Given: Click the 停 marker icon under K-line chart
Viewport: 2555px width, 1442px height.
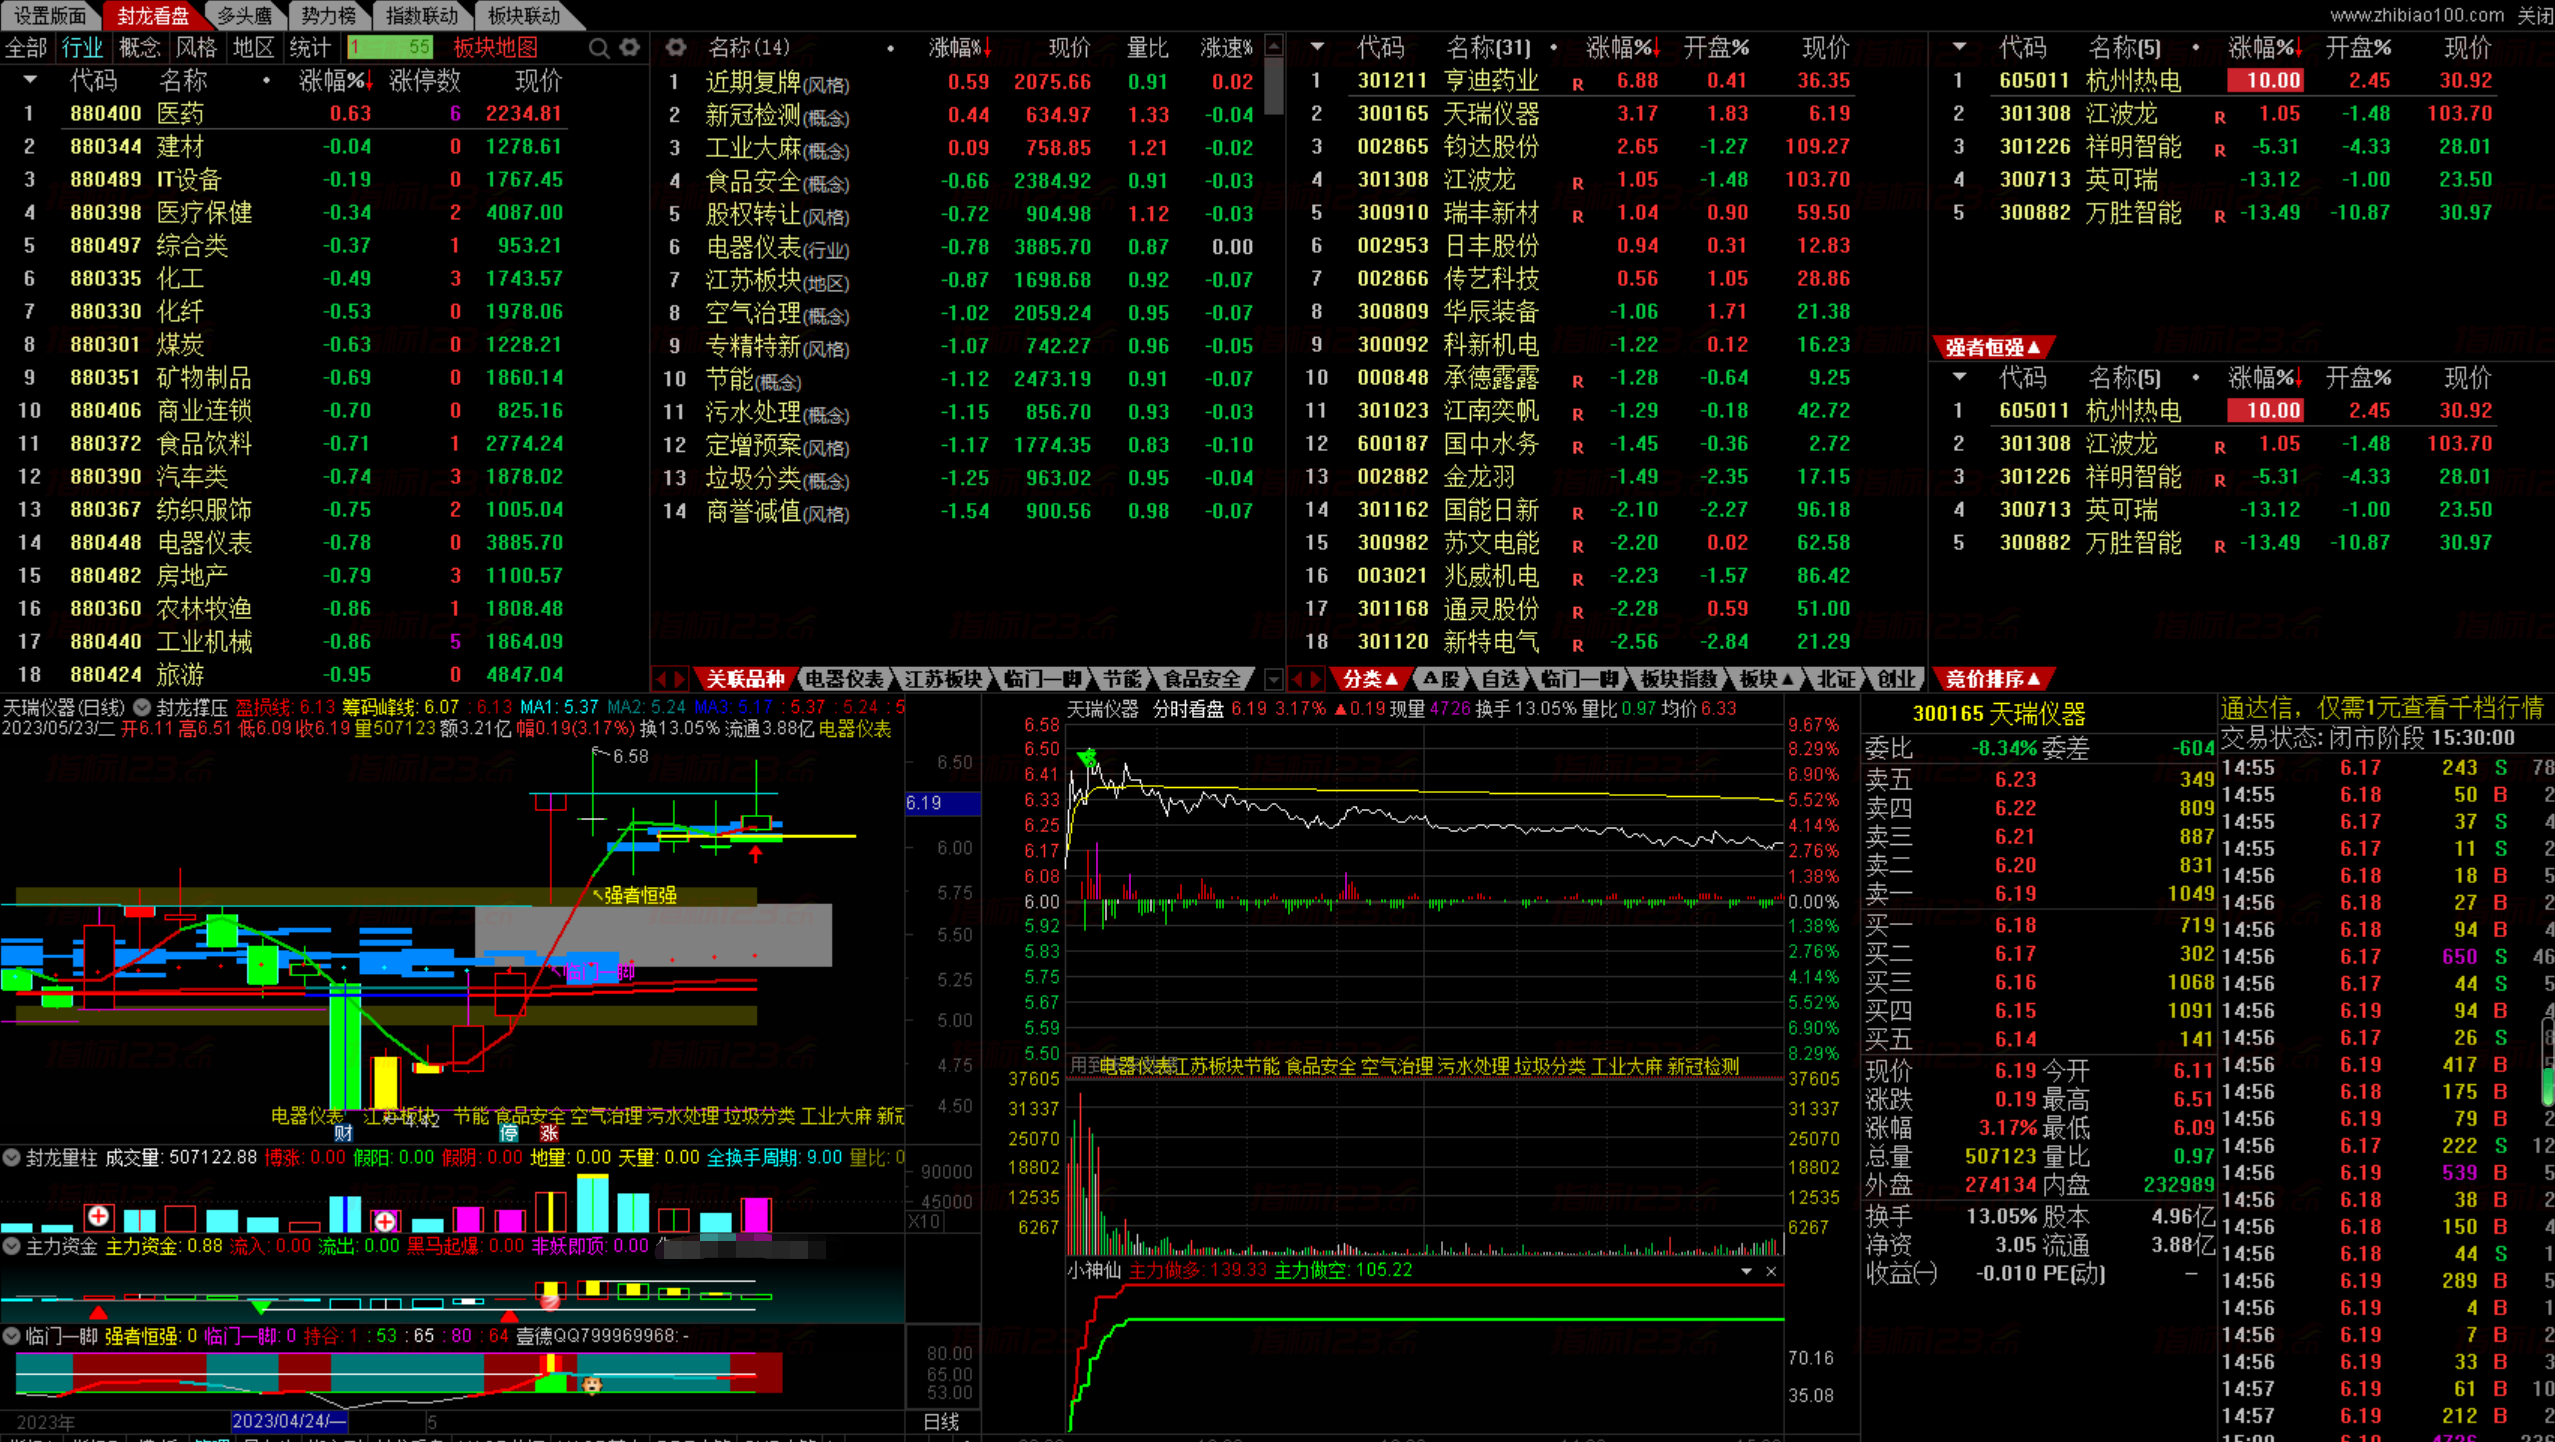Looking at the screenshot, I should [509, 1133].
